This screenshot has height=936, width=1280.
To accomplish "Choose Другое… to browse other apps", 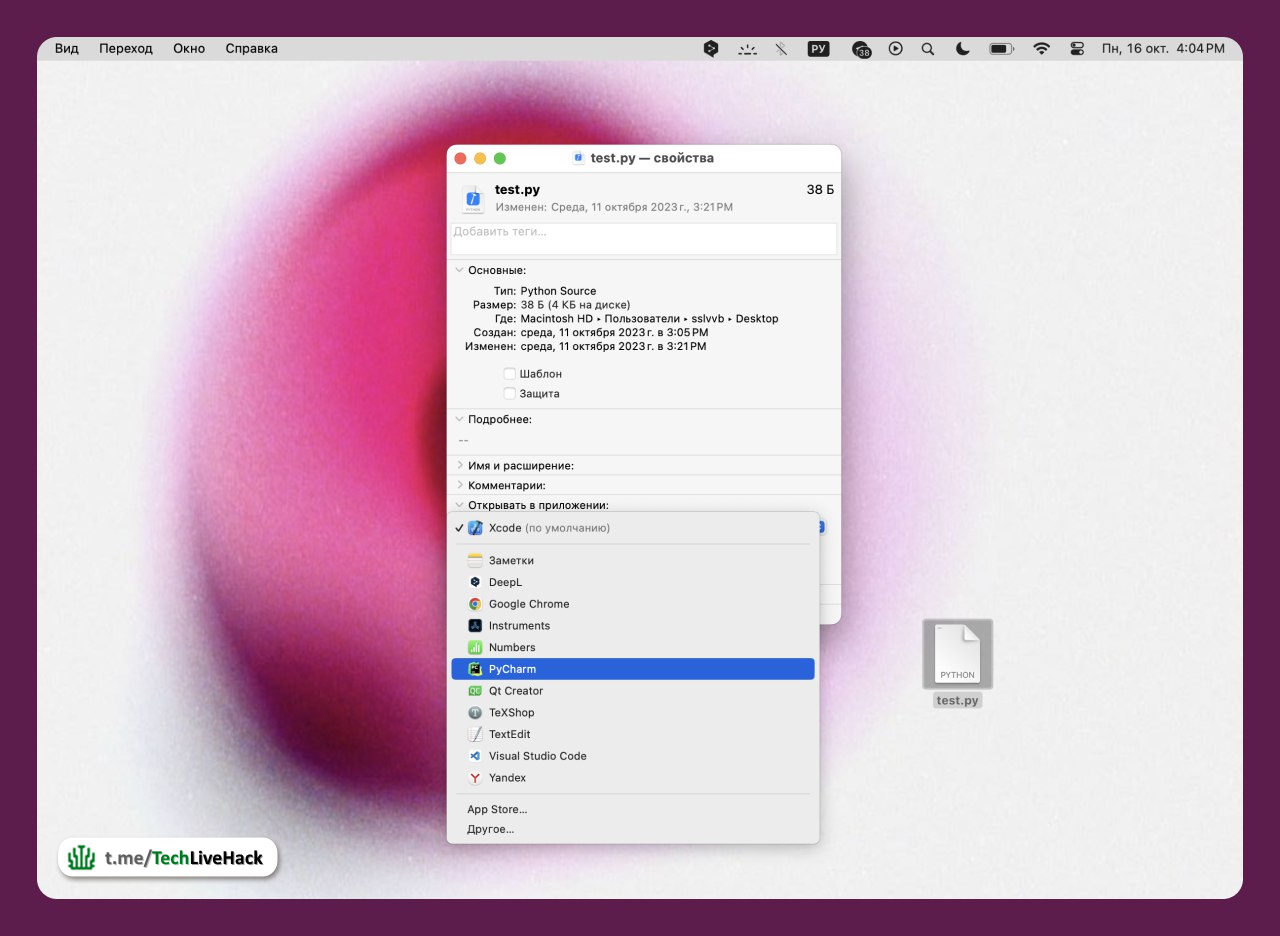I will pos(633,830).
